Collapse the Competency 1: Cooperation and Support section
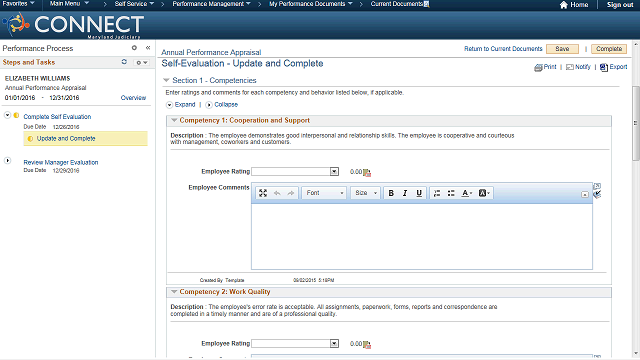This screenshot has height=360, width=640. pos(174,120)
